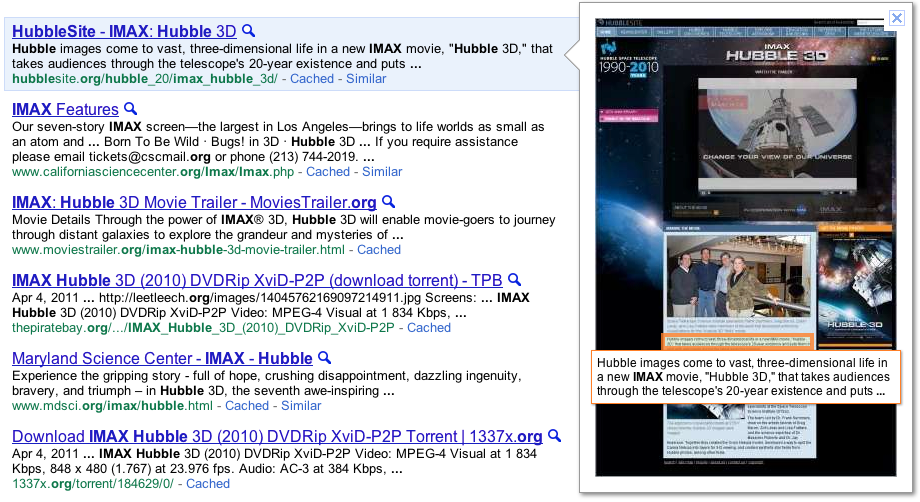Close the page preview panel

click(897, 18)
